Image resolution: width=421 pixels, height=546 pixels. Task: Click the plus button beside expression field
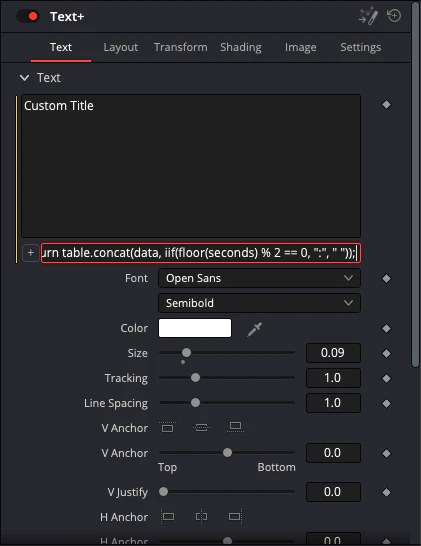(31, 253)
